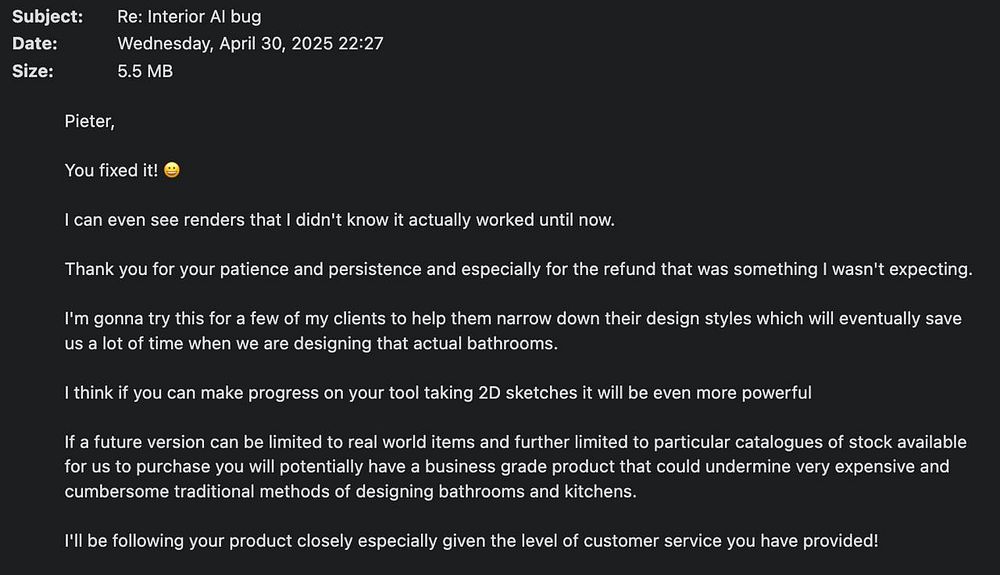This screenshot has height=575, width=1000.
Task: Click the "Size:" header label
Action: pyautogui.click(x=32, y=71)
